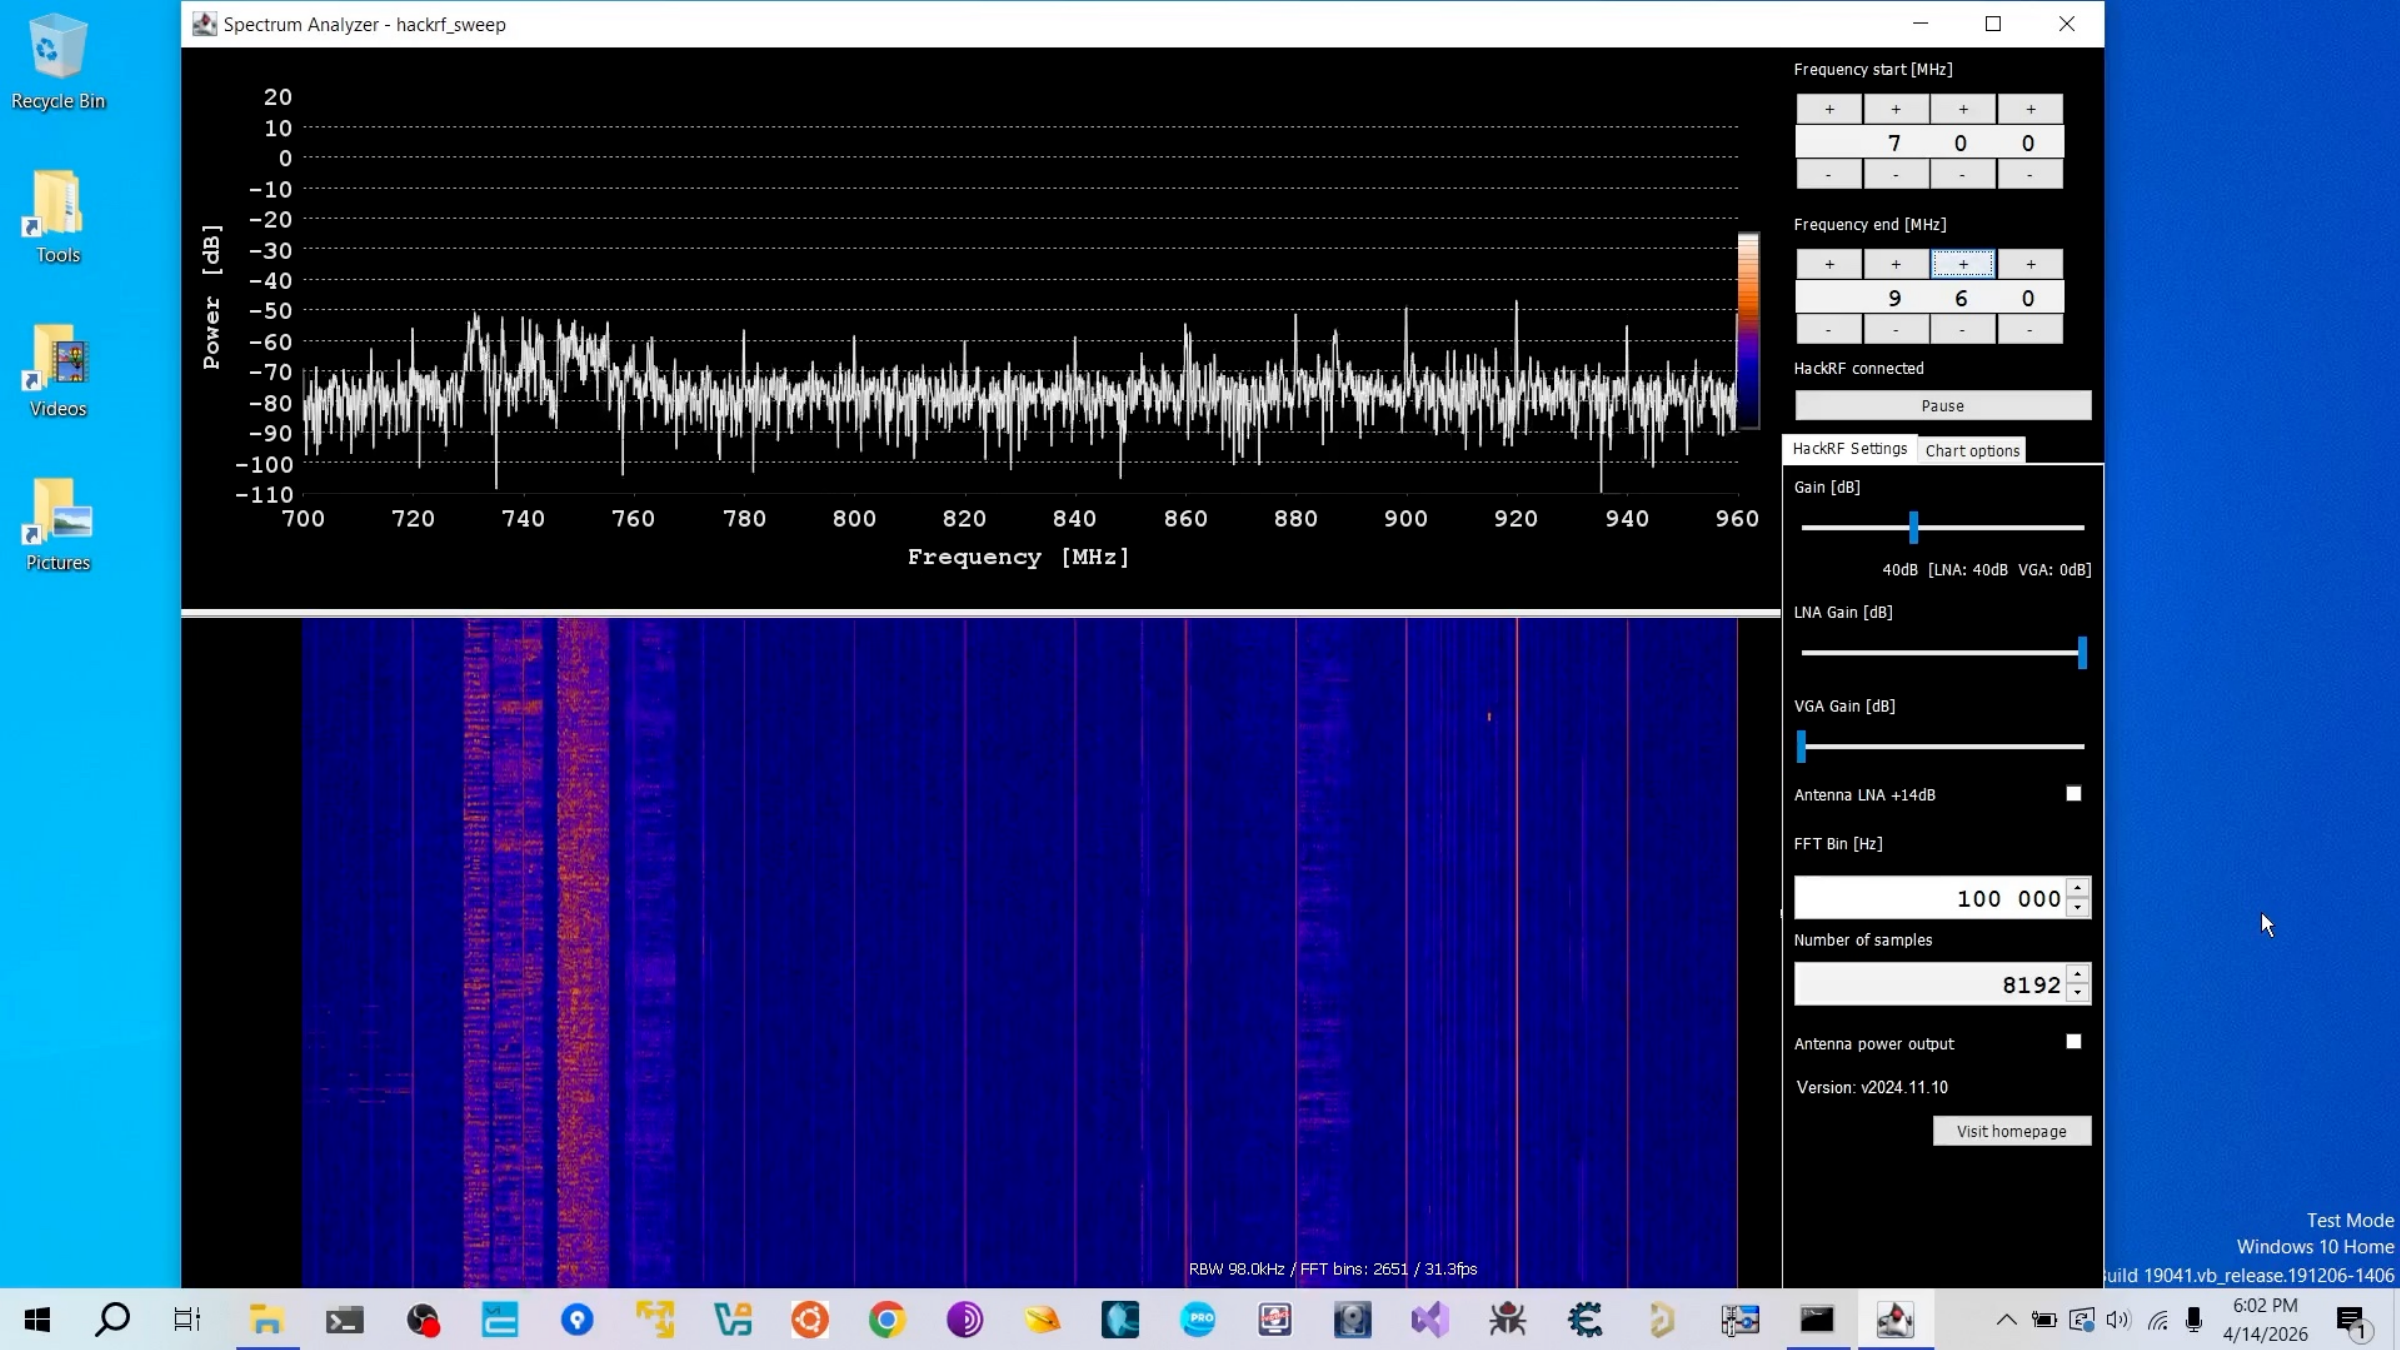This screenshot has width=2400, height=1350.
Task: Open Visual Studio from the taskbar
Action: (1430, 1320)
